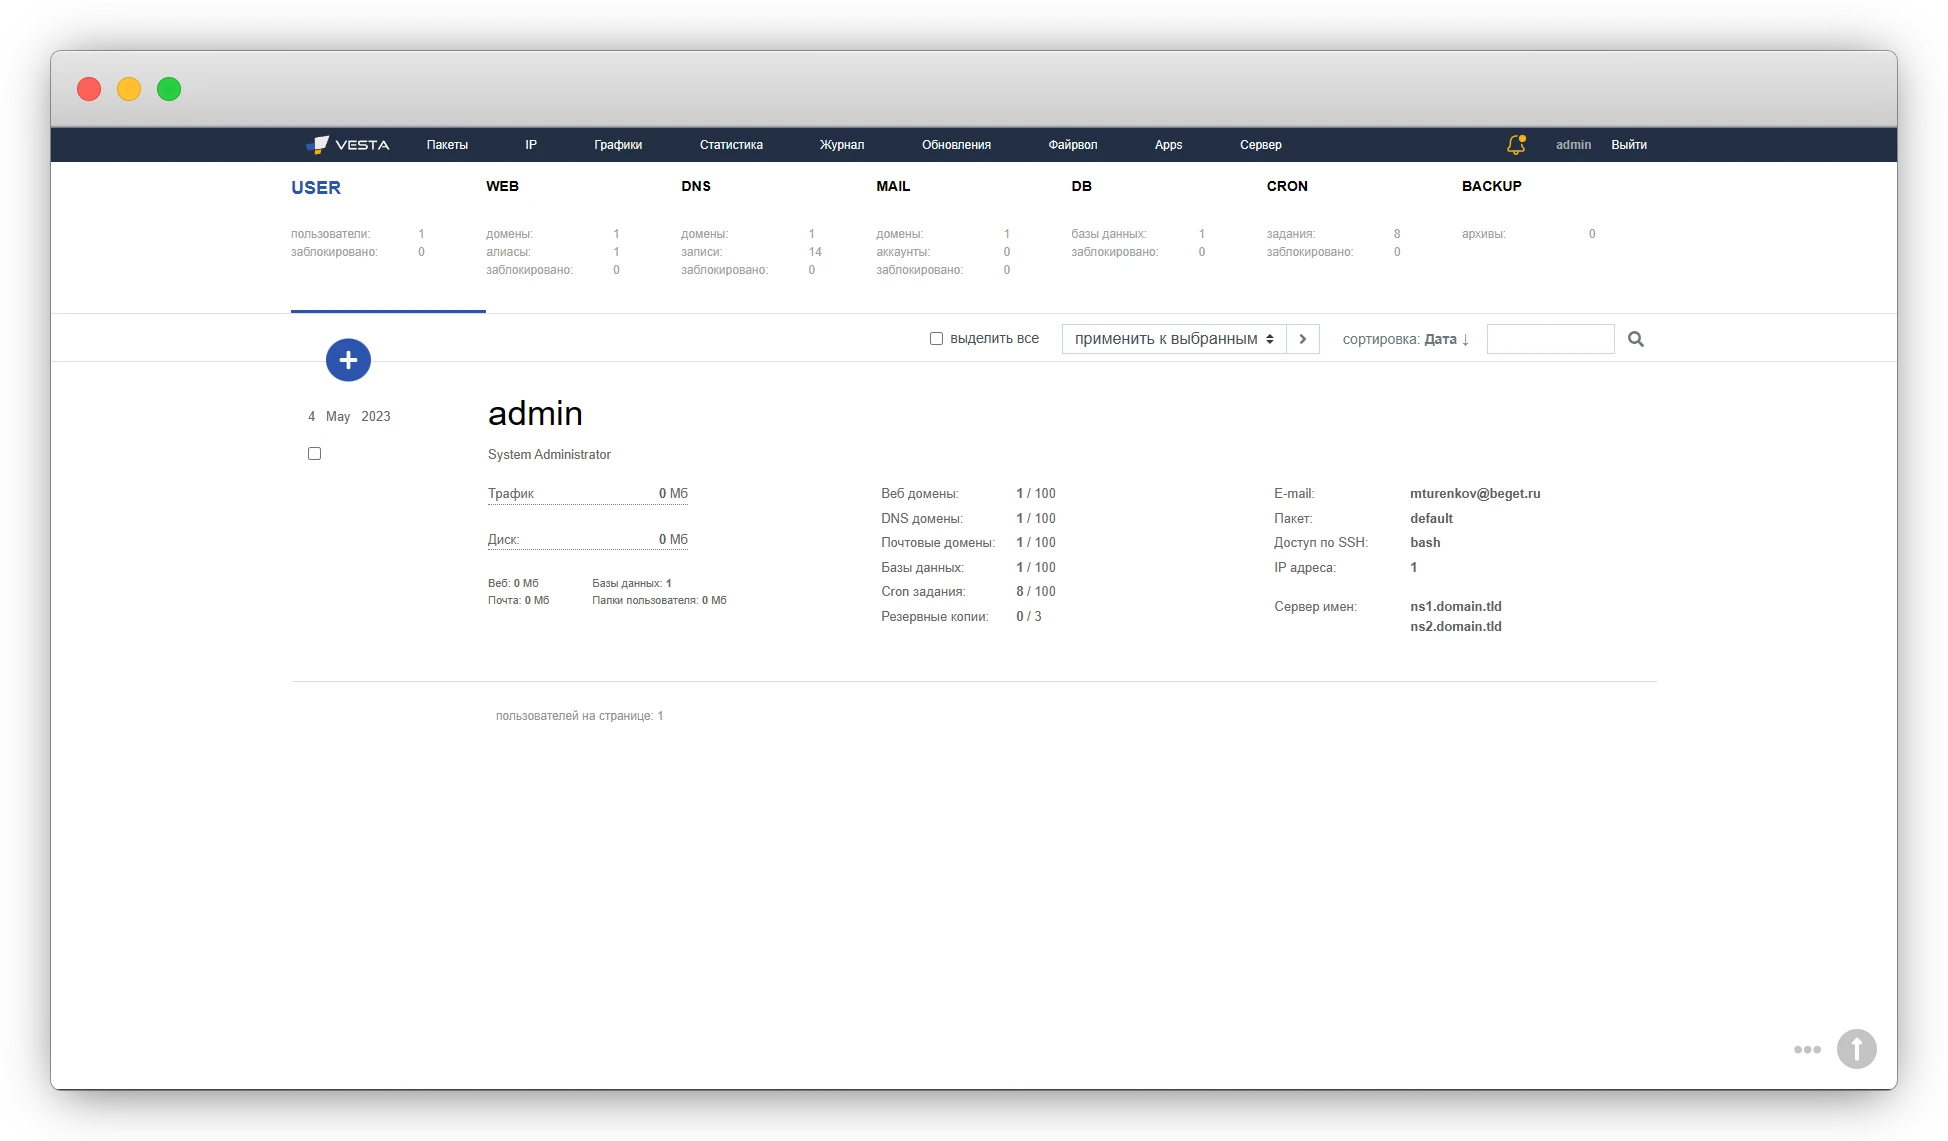Click the green macOS window button
Viewport: 1948px width, 1141px height.
click(169, 89)
